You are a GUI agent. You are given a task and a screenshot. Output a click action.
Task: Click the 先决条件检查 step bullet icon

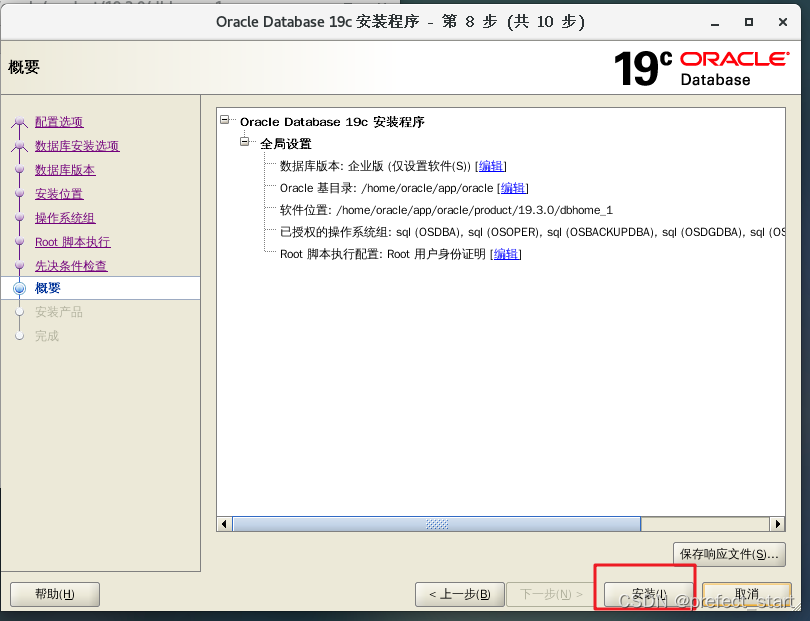[x=20, y=265]
